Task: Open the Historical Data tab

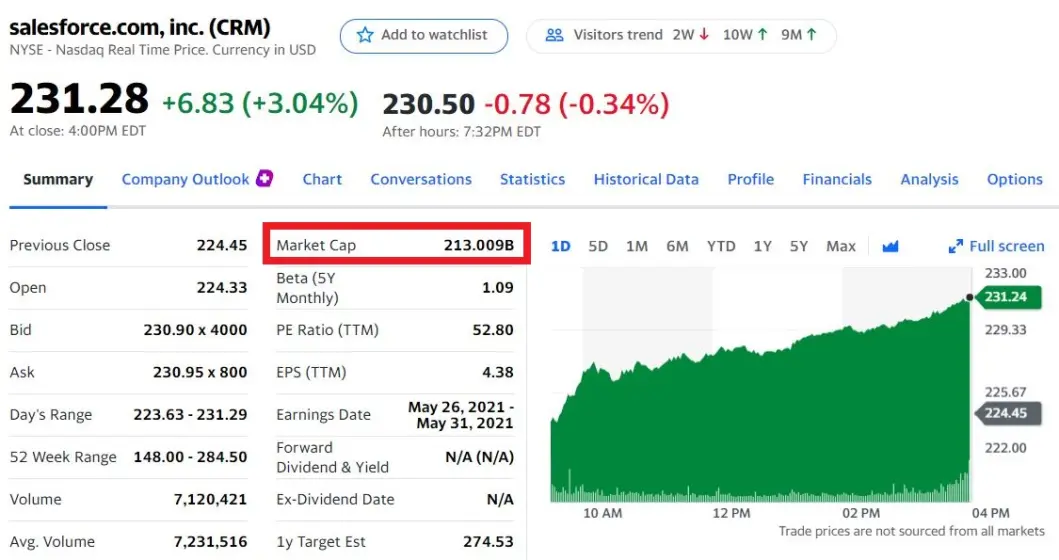Action: tap(646, 180)
